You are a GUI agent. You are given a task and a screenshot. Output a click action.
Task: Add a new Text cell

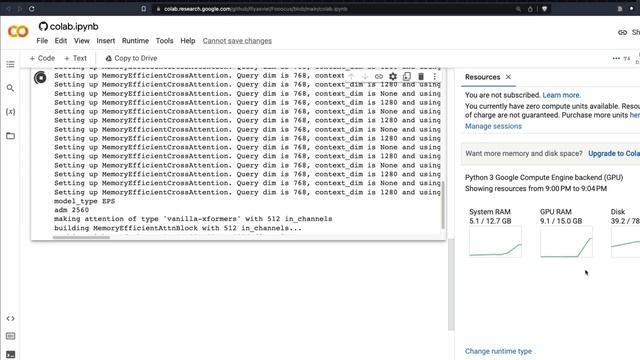click(x=76, y=58)
